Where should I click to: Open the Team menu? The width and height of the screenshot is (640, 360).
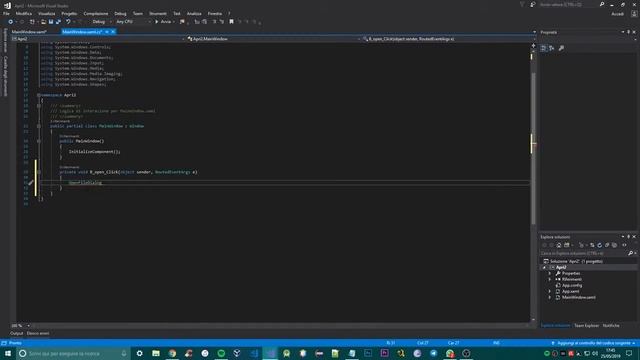138,13
